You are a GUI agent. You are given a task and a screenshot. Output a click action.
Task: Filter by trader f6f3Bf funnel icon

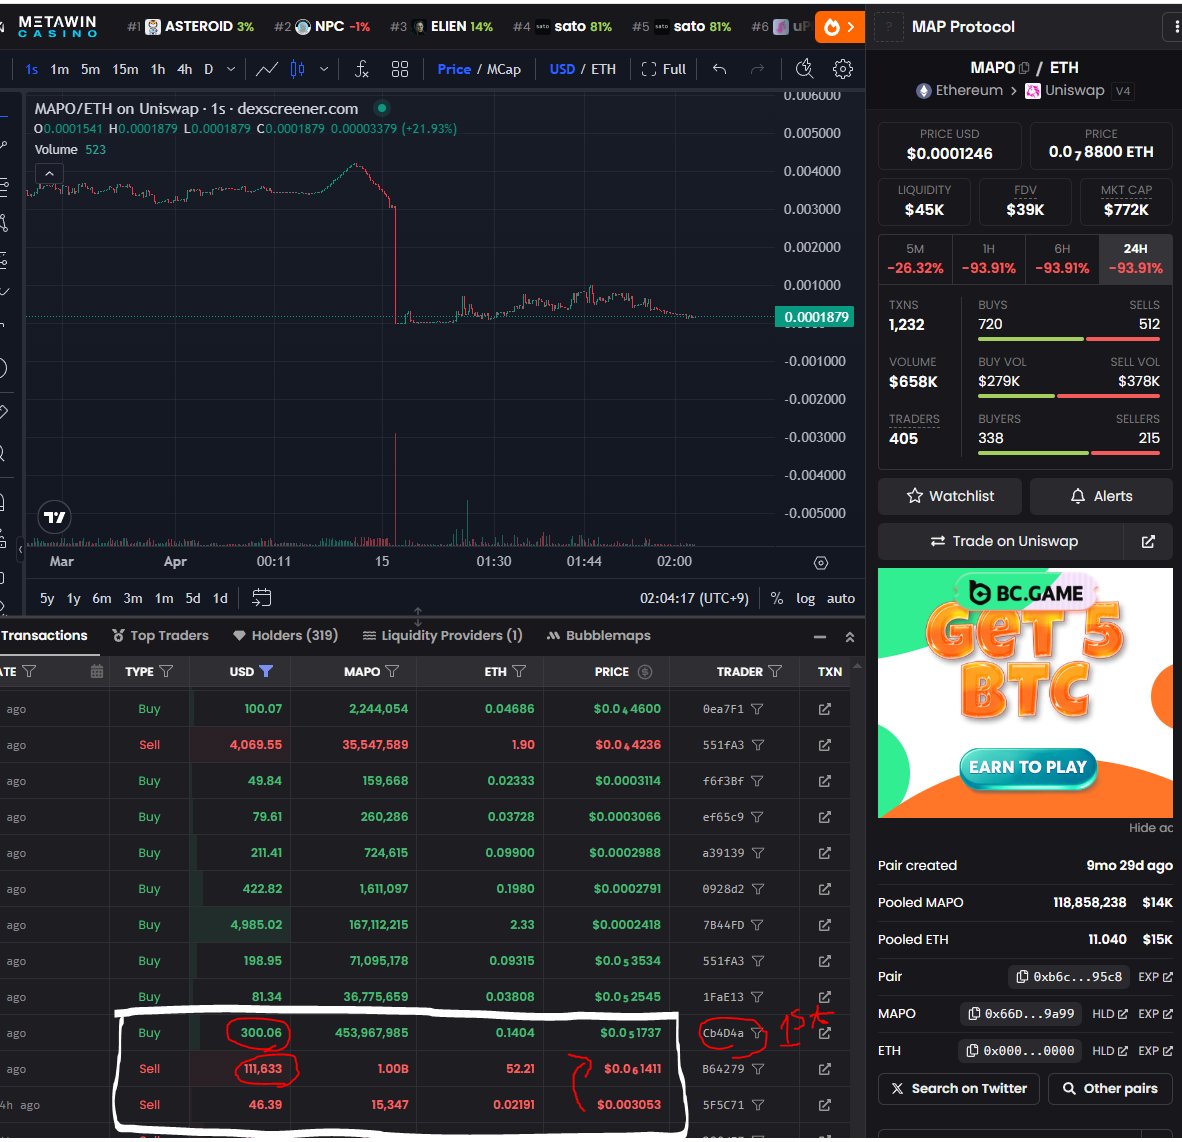click(x=757, y=781)
